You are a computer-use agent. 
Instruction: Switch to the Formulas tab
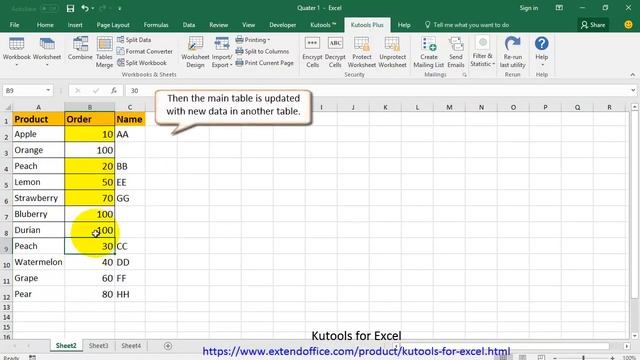[x=156, y=25]
